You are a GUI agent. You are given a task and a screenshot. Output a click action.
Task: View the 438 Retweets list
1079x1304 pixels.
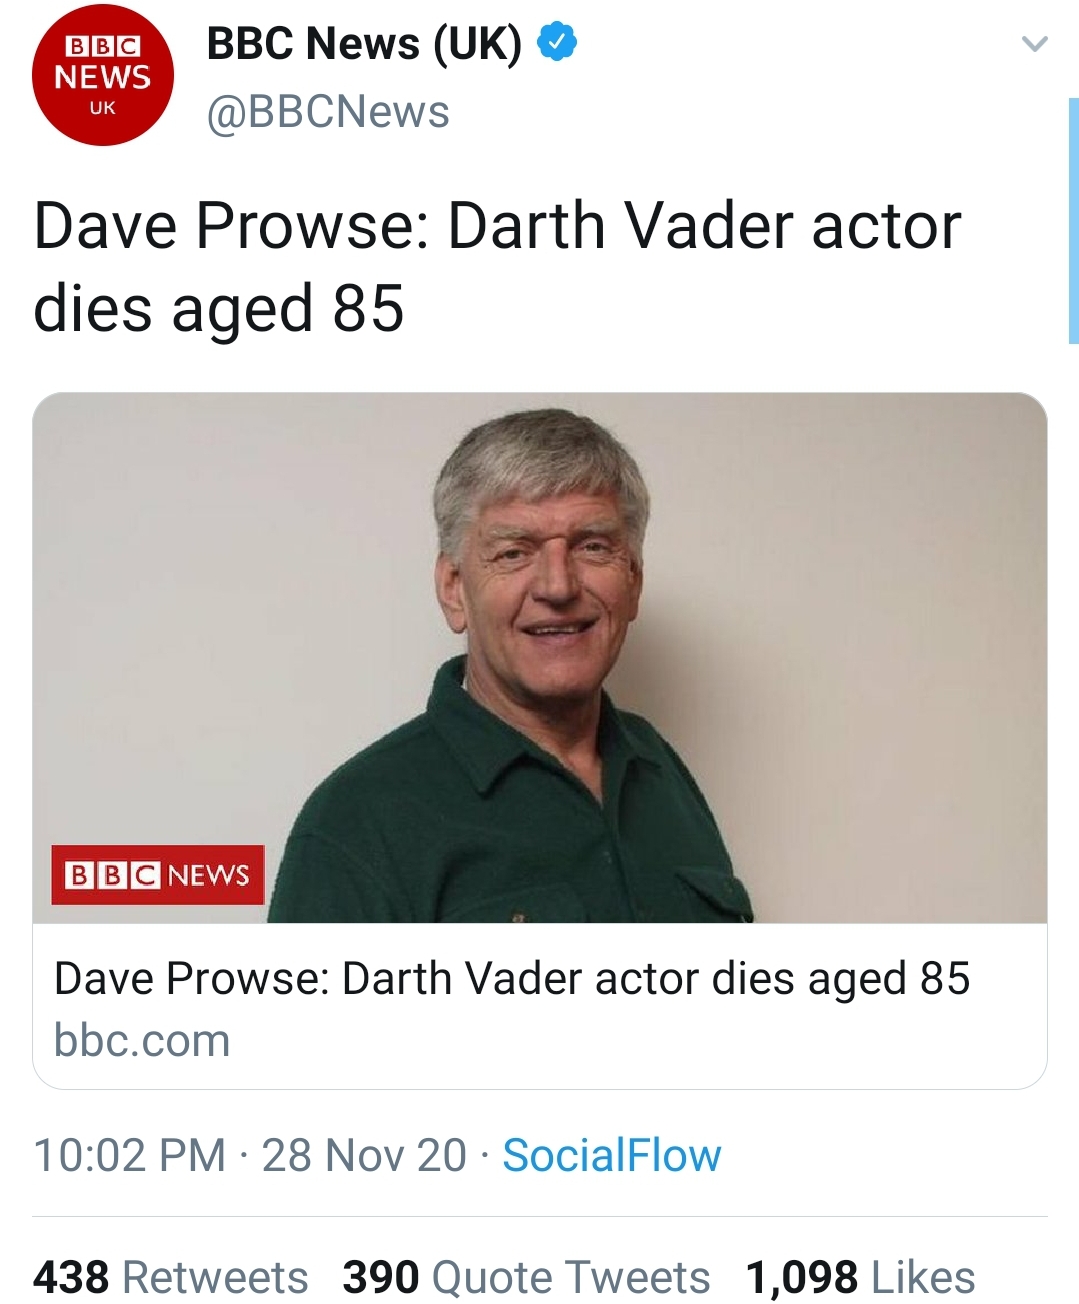pos(171,1277)
